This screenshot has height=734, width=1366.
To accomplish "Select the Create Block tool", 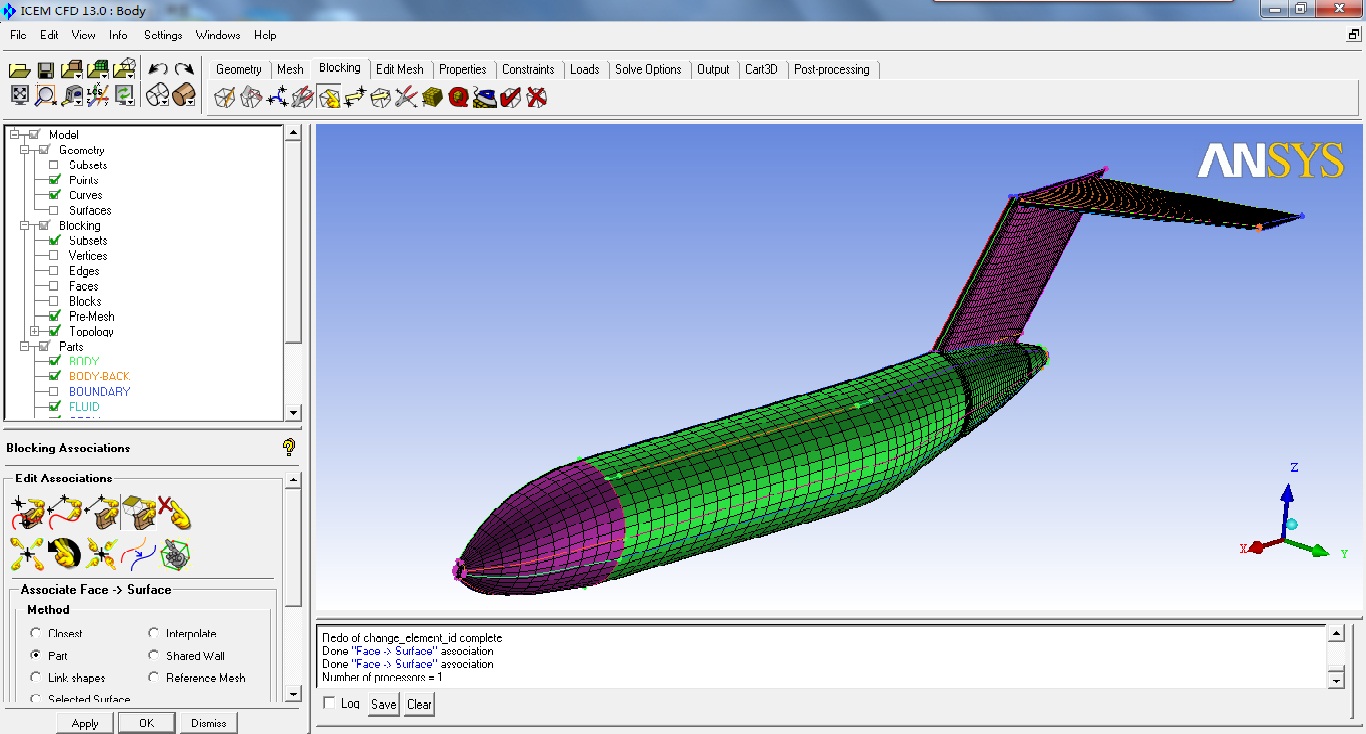I will (225, 97).
